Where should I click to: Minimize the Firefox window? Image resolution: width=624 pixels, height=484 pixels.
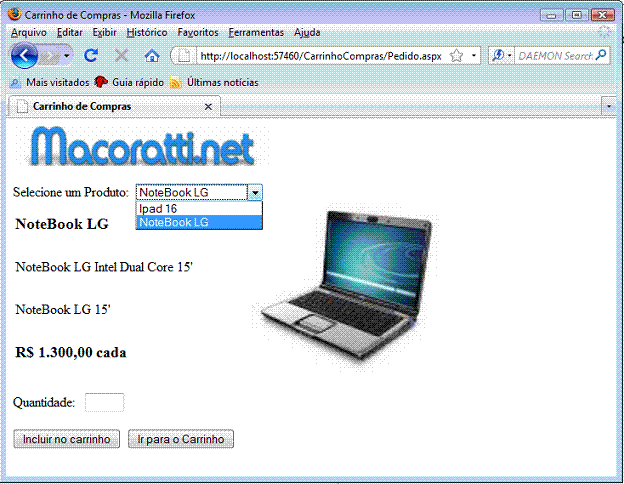[x=551, y=15]
